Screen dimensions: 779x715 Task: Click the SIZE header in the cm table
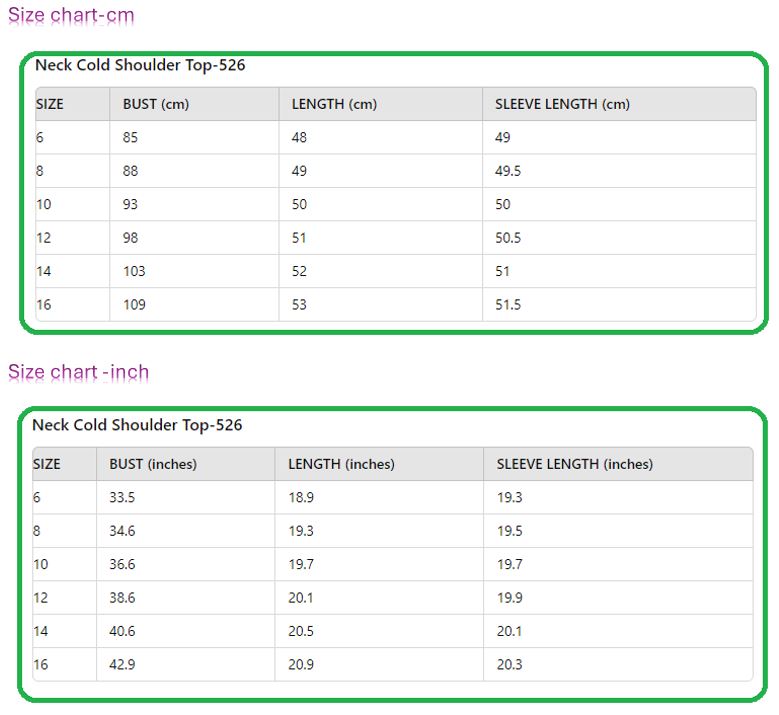[x=50, y=104]
